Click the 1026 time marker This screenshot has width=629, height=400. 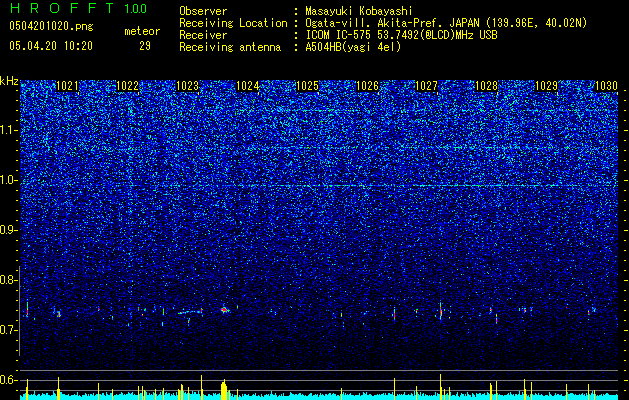[367, 86]
